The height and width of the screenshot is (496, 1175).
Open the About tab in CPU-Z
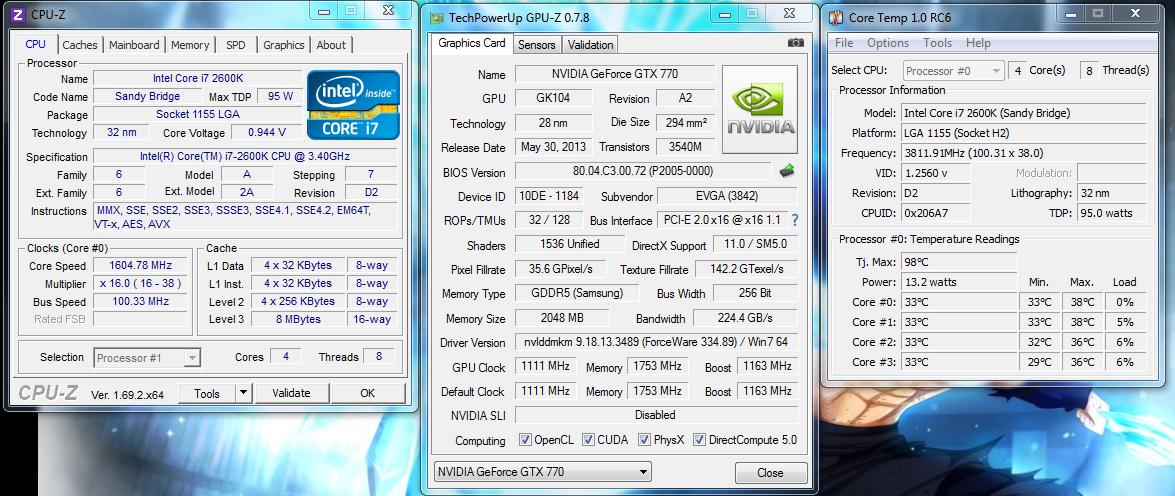click(330, 45)
